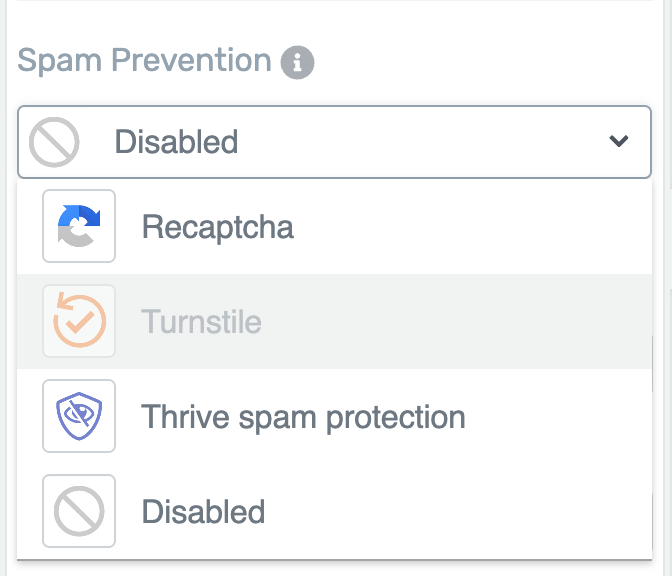Click the square frame around the Thrive shield
The image size is (672, 576).
coord(79,416)
